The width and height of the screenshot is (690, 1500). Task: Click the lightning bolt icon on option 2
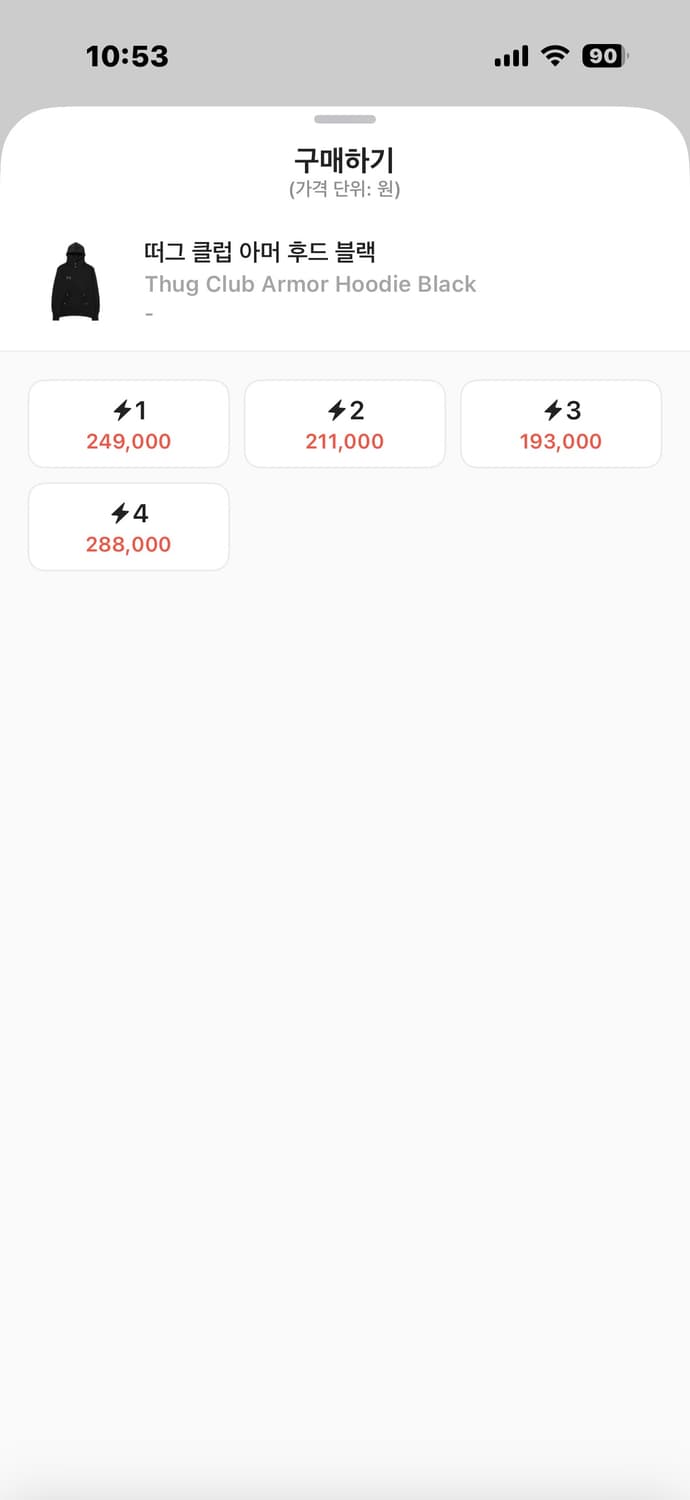(337, 410)
